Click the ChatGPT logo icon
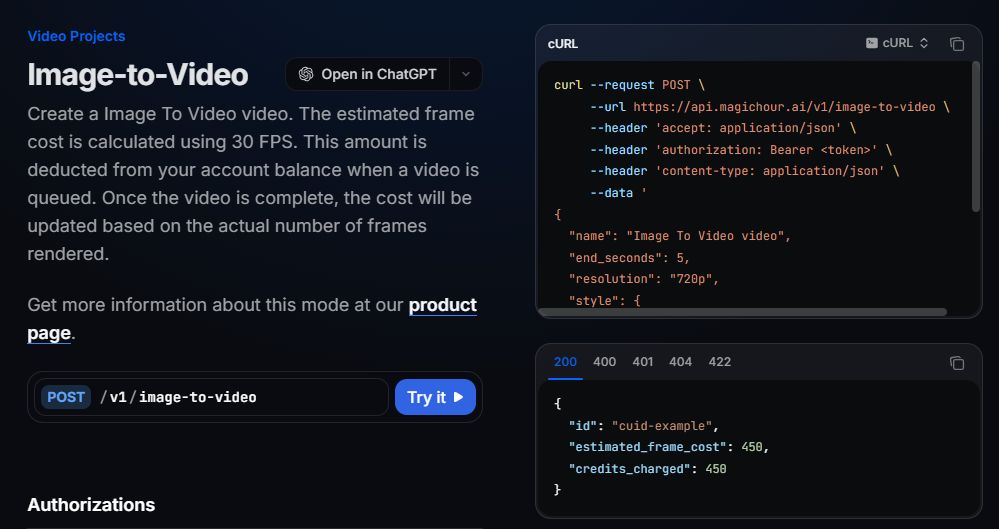Viewport: 999px width, 529px height. click(x=306, y=74)
